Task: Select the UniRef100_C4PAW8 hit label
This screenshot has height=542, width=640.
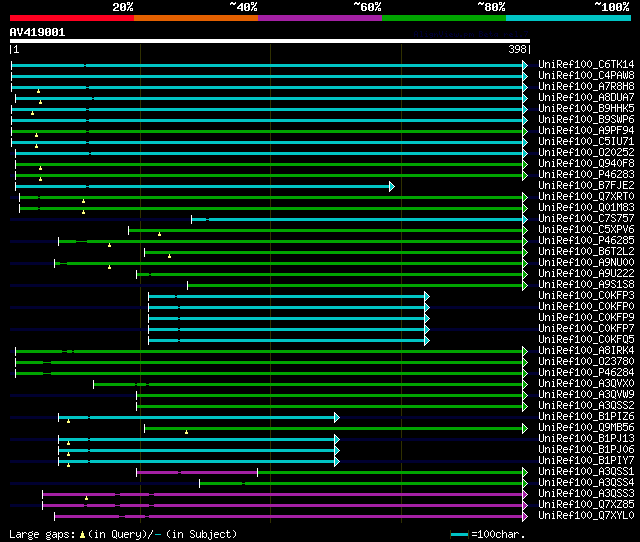Action: 586,76
